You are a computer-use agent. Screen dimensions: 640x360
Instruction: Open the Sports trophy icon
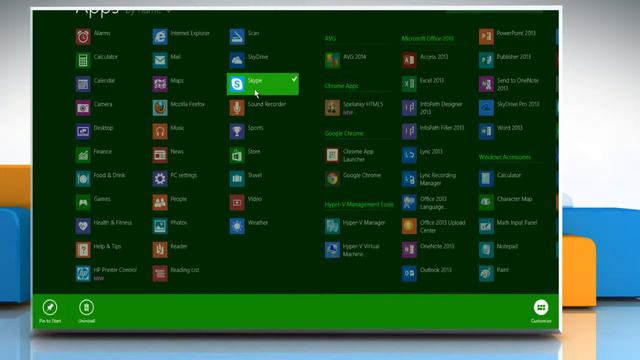pyautogui.click(x=237, y=131)
